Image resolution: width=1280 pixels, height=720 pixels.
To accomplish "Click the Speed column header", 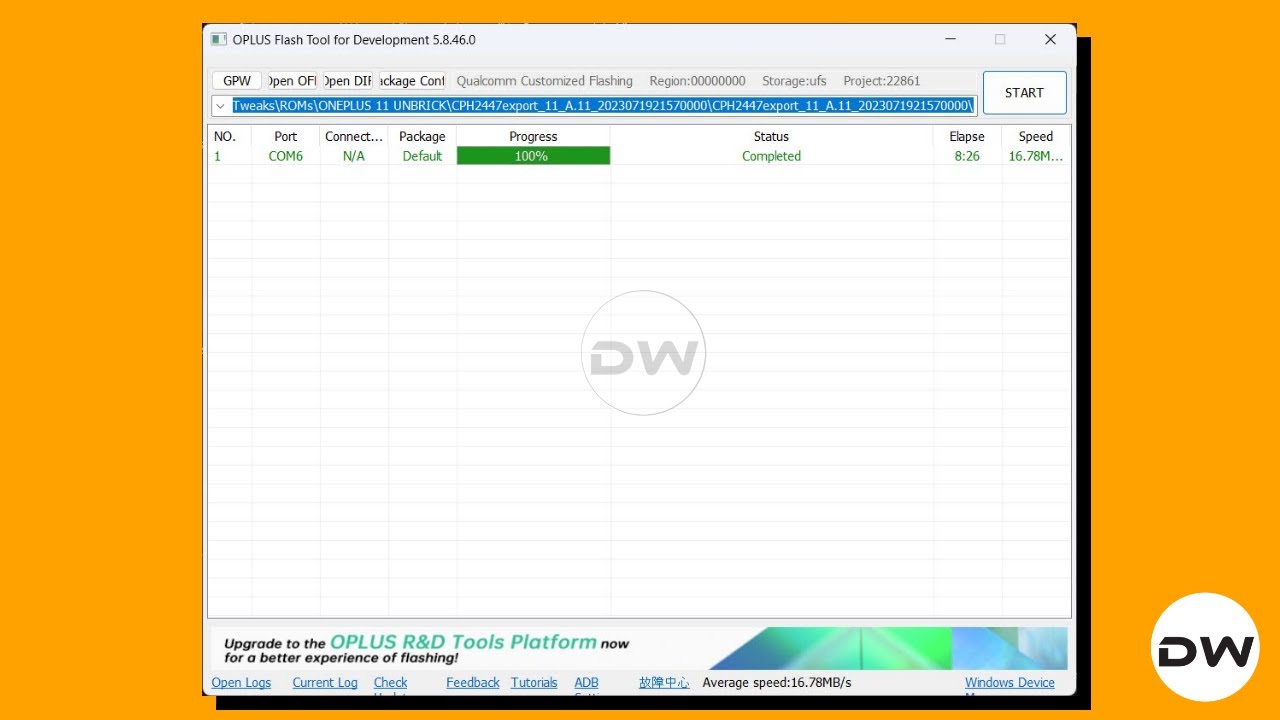I will coord(1036,136).
